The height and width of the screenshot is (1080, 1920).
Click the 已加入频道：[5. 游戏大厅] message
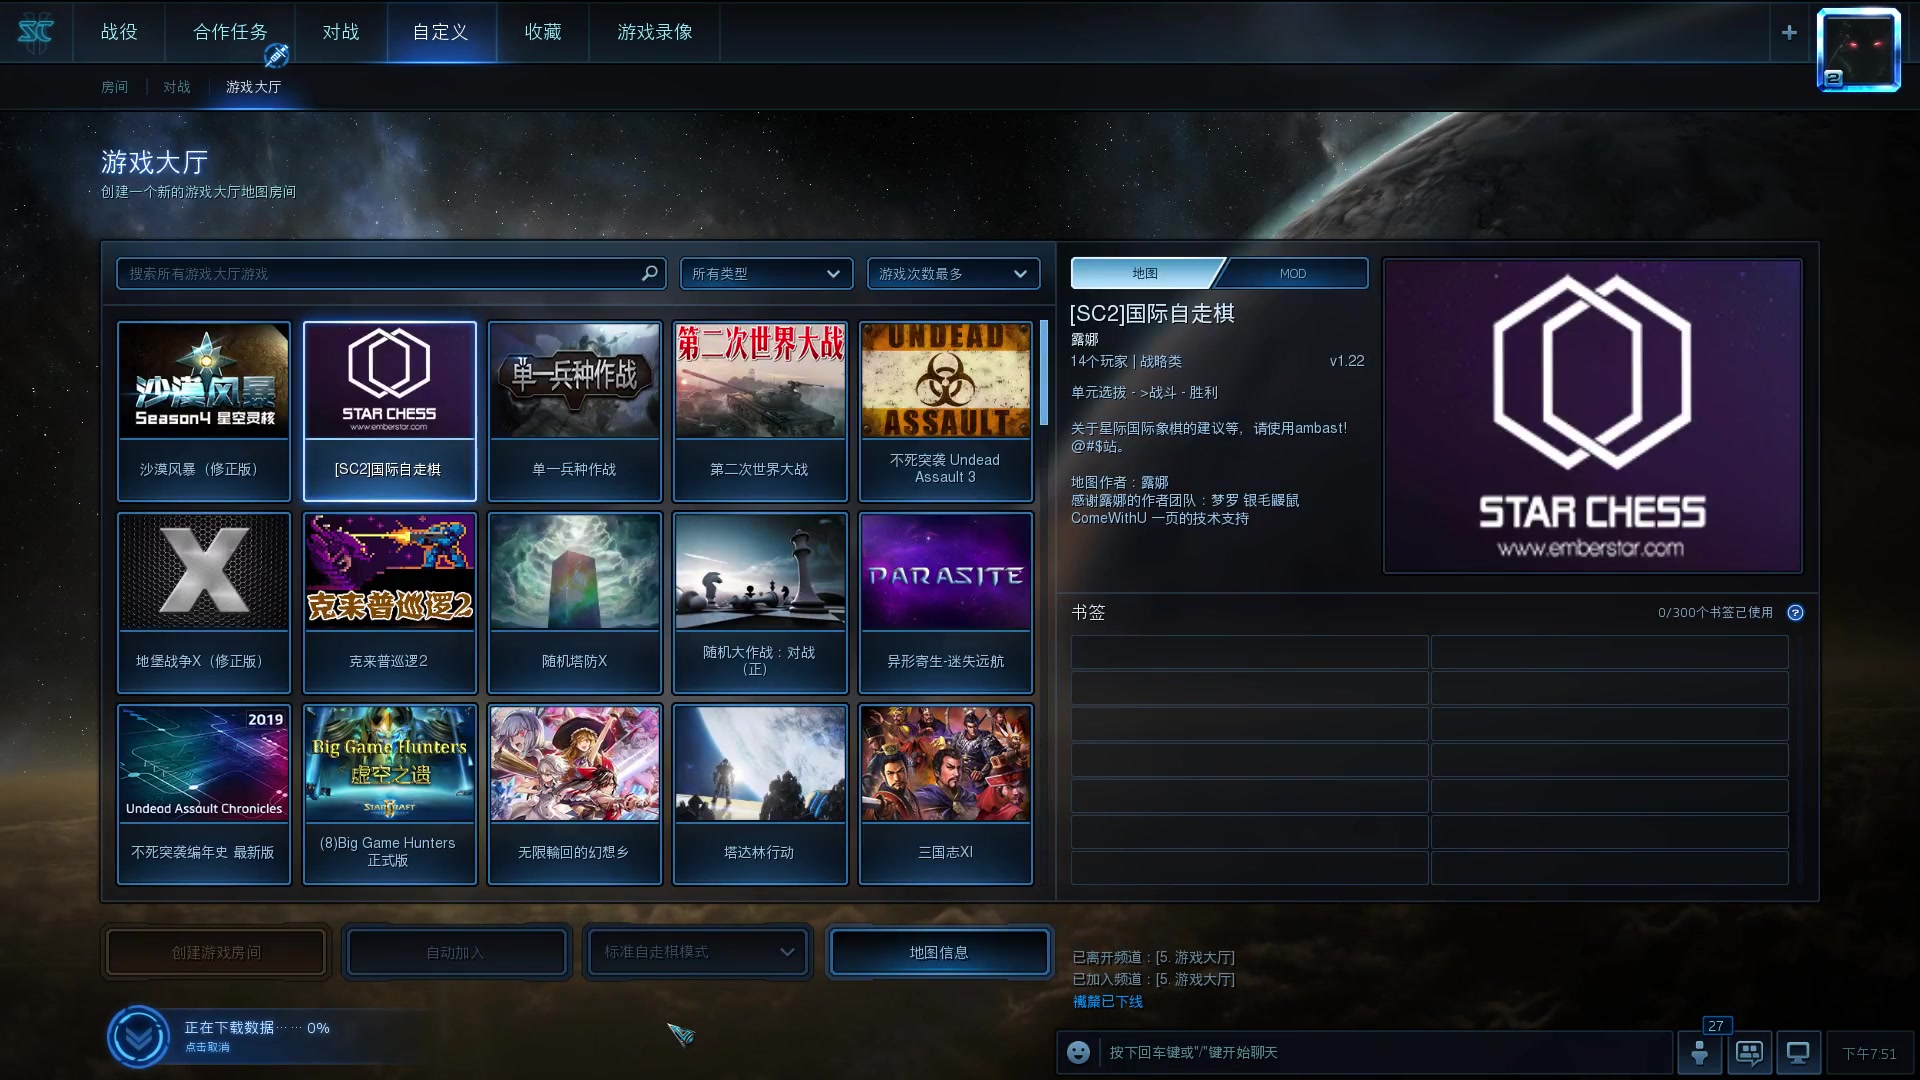click(1153, 979)
